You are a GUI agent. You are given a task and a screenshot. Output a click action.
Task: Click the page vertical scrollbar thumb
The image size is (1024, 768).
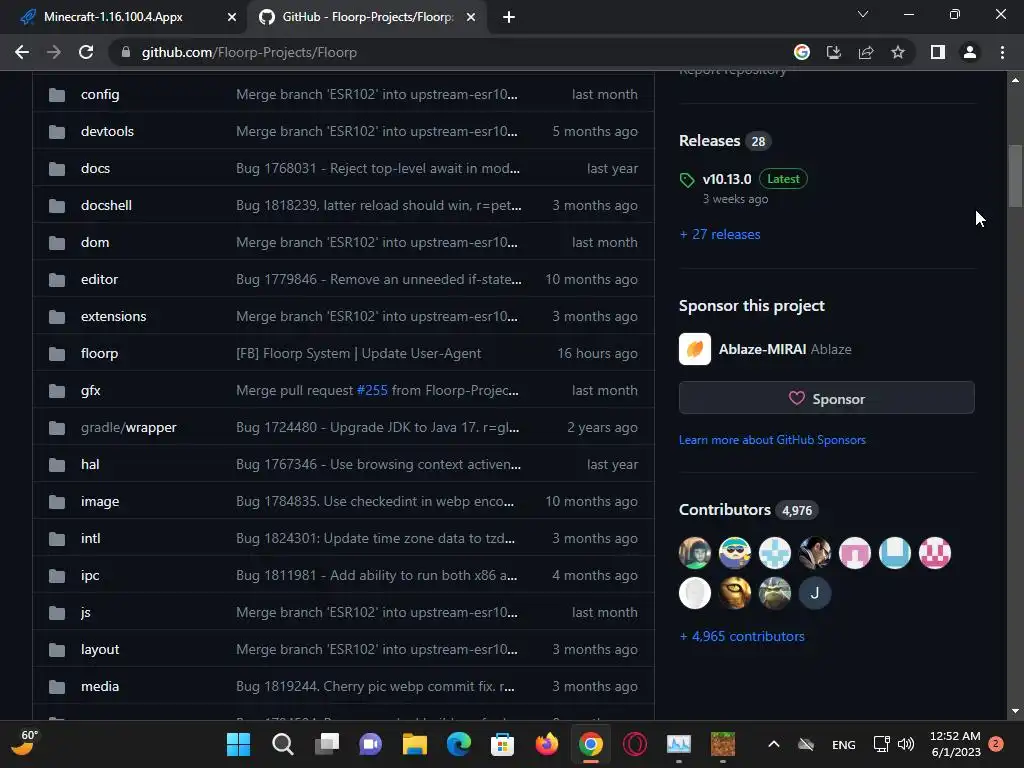pyautogui.click(x=1015, y=176)
